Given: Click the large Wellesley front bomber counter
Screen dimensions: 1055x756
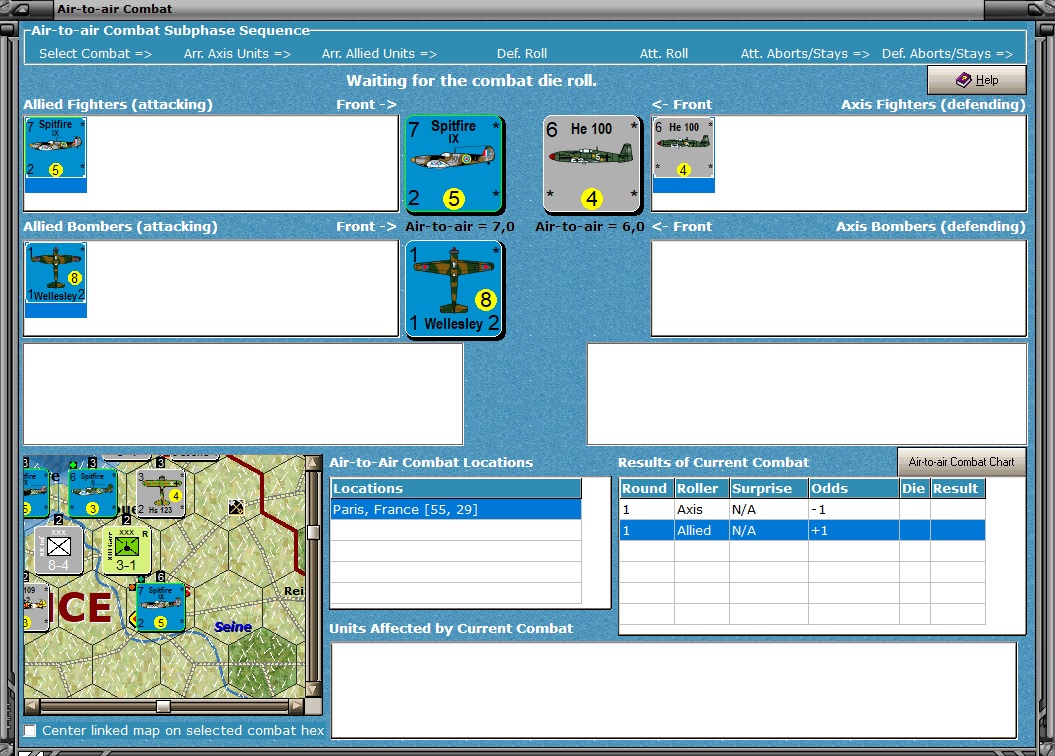Looking at the screenshot, I should (x=454, y=289).
